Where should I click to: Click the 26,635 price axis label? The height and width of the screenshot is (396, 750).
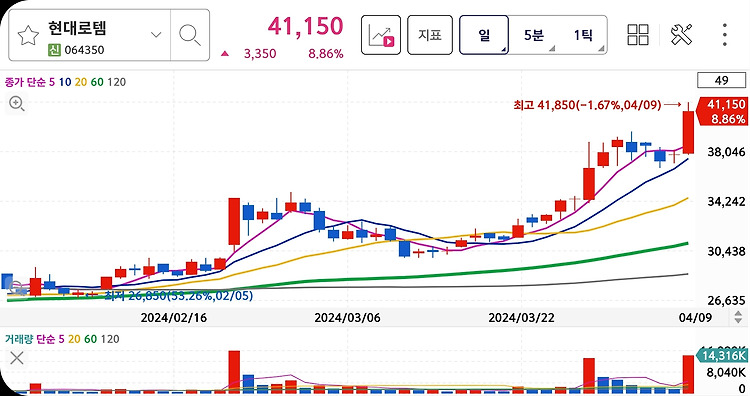[726, 300]
